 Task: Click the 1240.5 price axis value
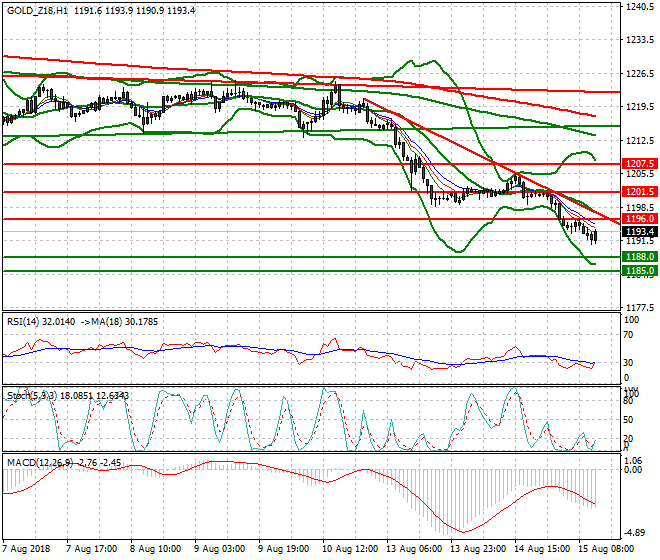(x=640, y=7)
